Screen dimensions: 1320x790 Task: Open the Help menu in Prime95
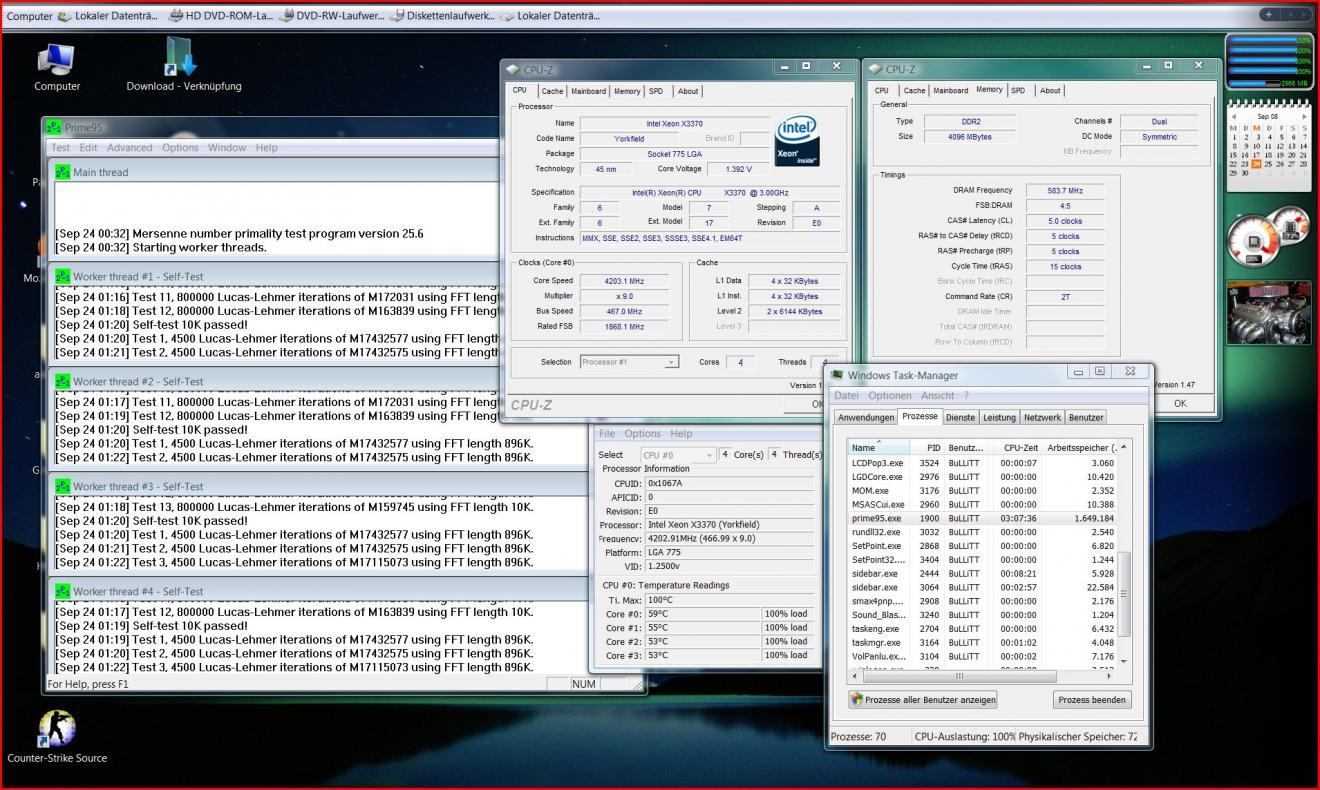pos(266,148)
